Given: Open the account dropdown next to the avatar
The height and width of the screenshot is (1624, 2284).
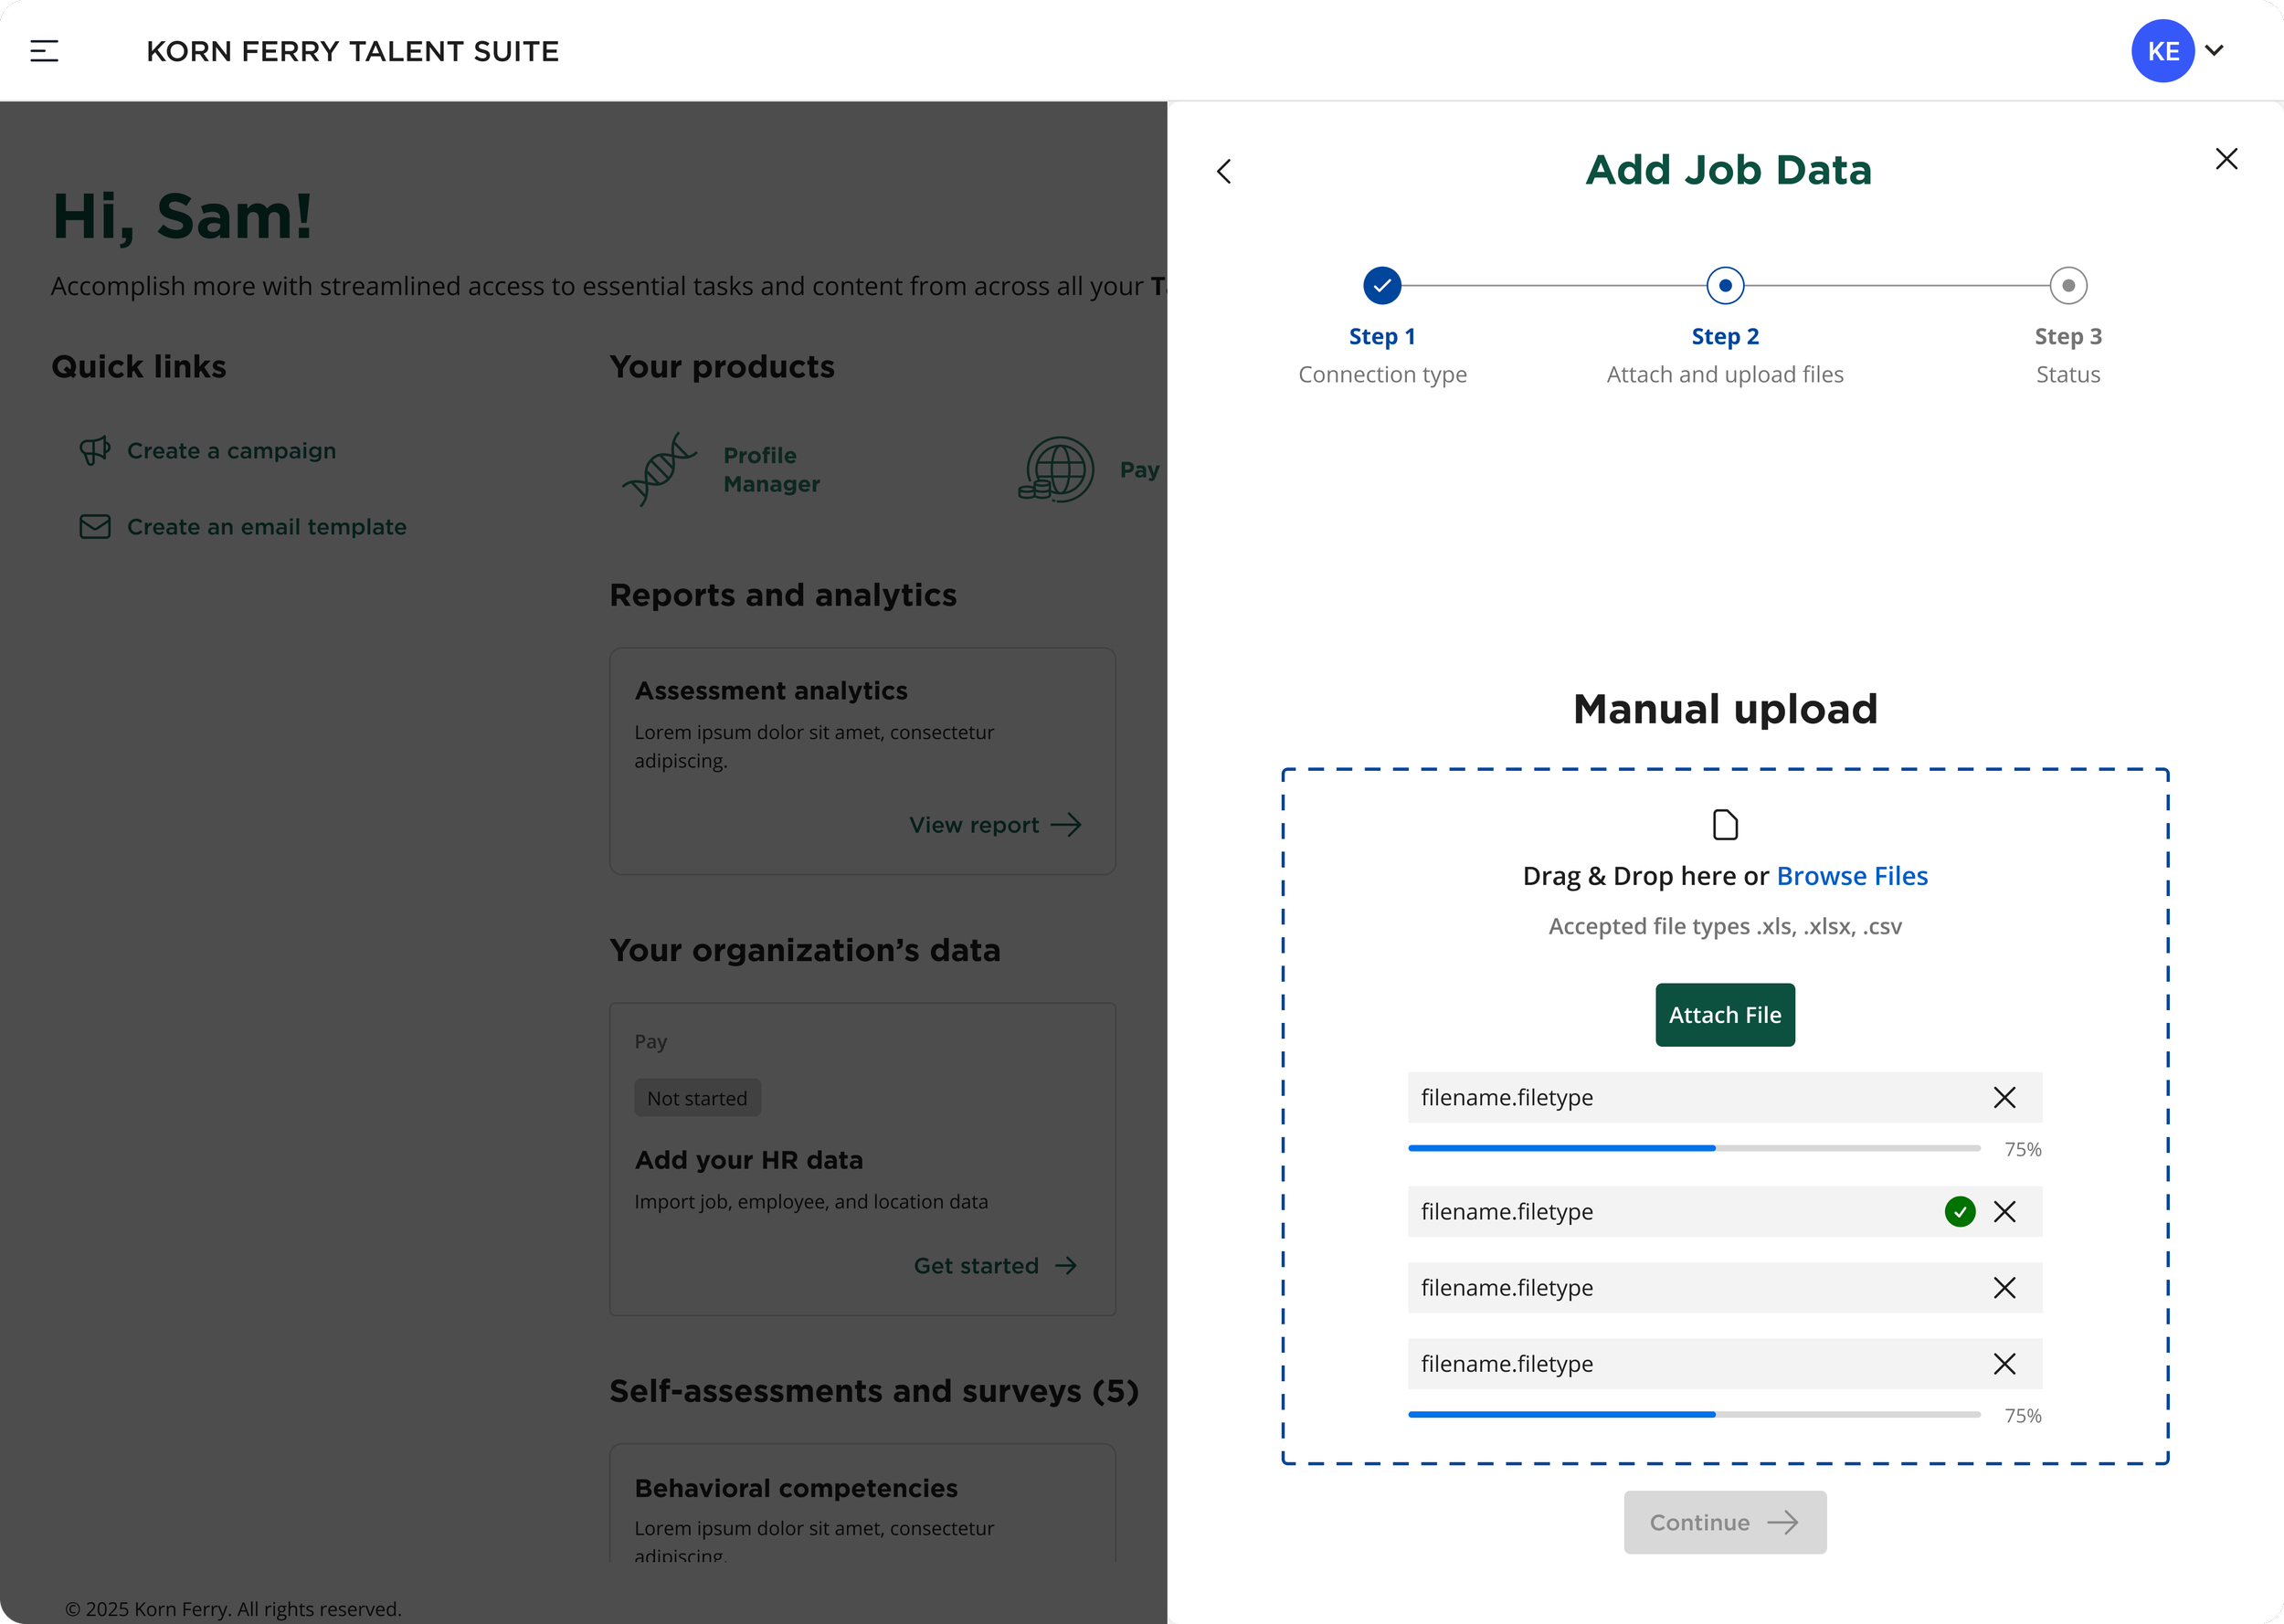Looking at the screenshot, I should 2215,50.
